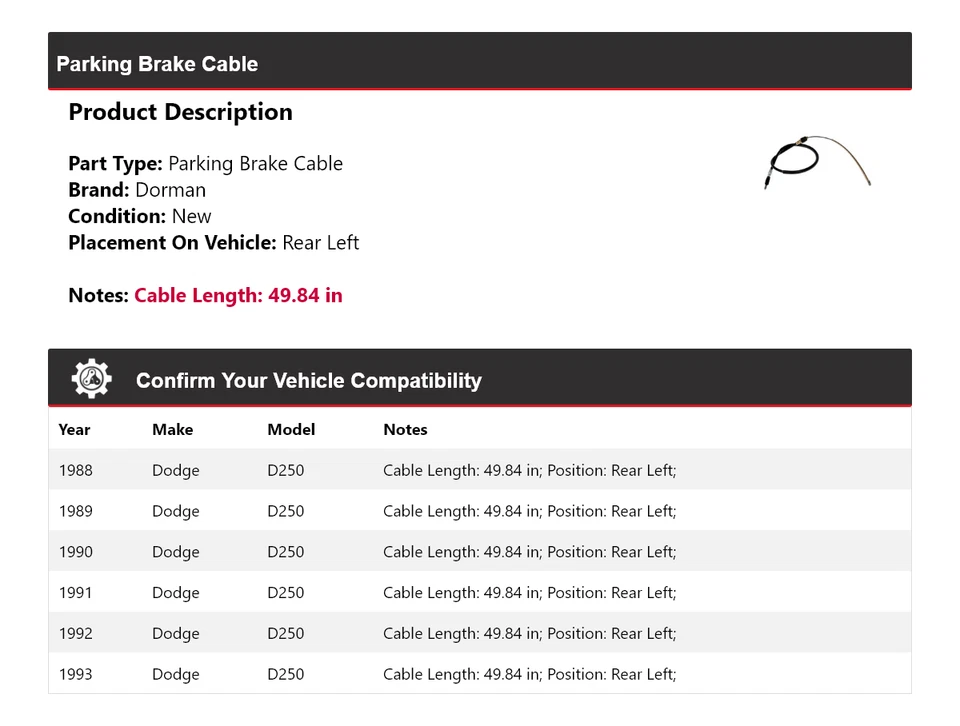Click the Product Description heading
The image size is (960, 726).
(x=180, y=112)
